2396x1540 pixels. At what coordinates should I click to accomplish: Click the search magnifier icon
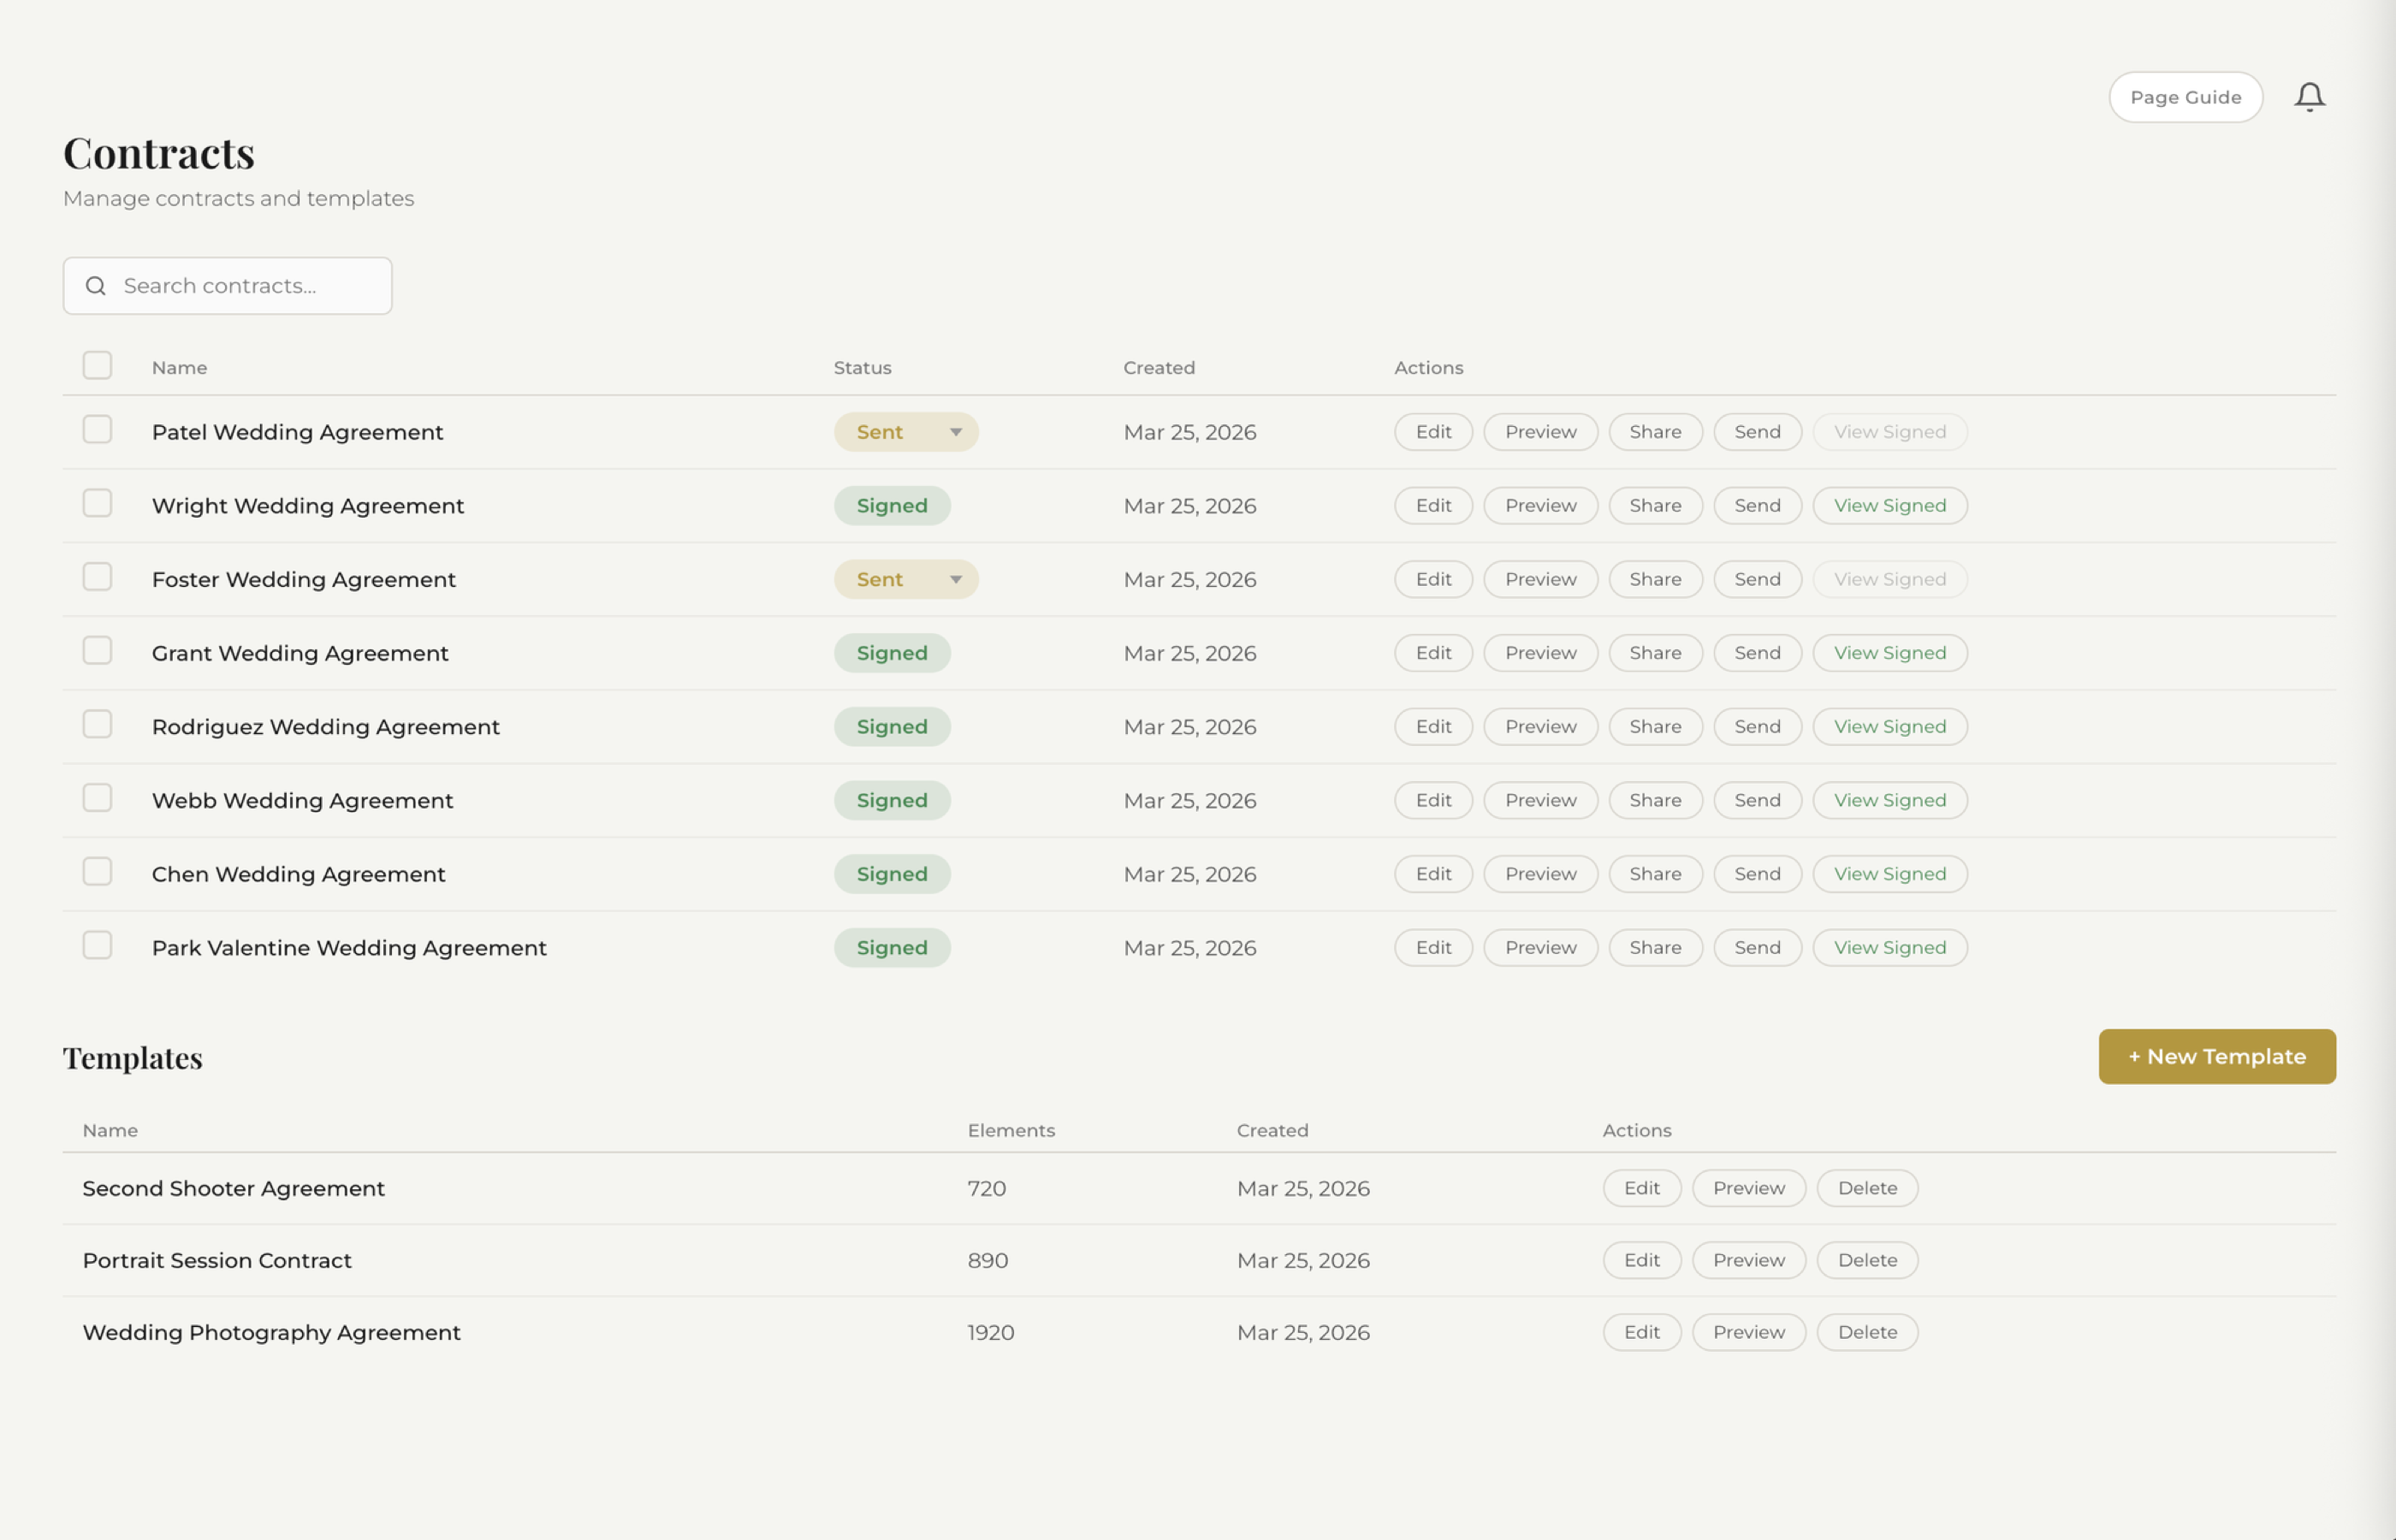pos(96,285)
